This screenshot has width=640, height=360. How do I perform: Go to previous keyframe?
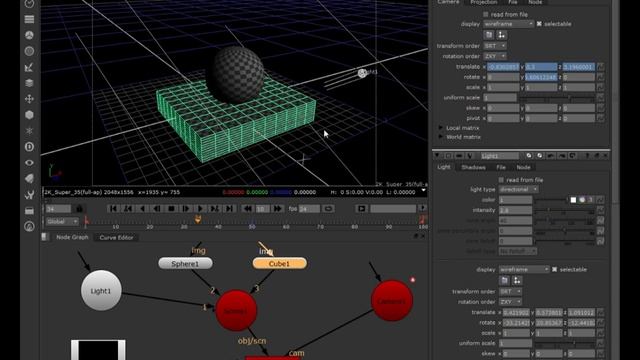click(x=128, y=209)
